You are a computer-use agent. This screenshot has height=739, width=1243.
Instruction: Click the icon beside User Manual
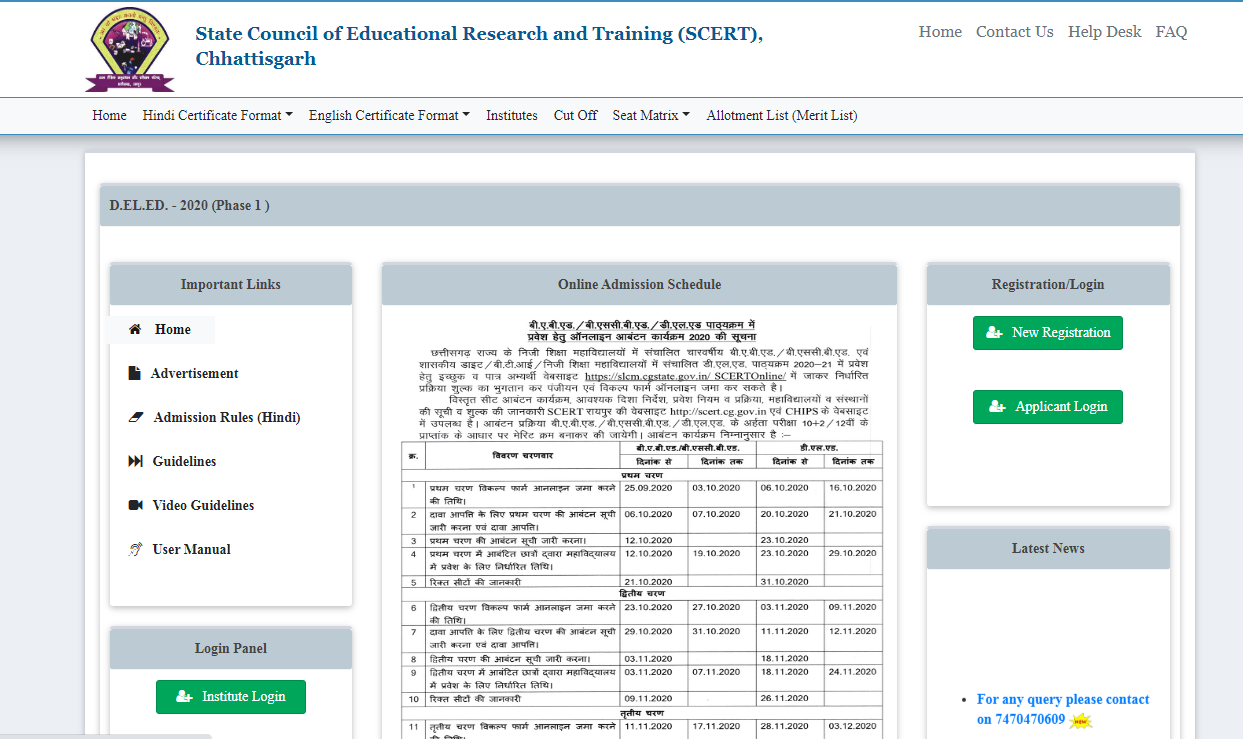click(135, 549)
